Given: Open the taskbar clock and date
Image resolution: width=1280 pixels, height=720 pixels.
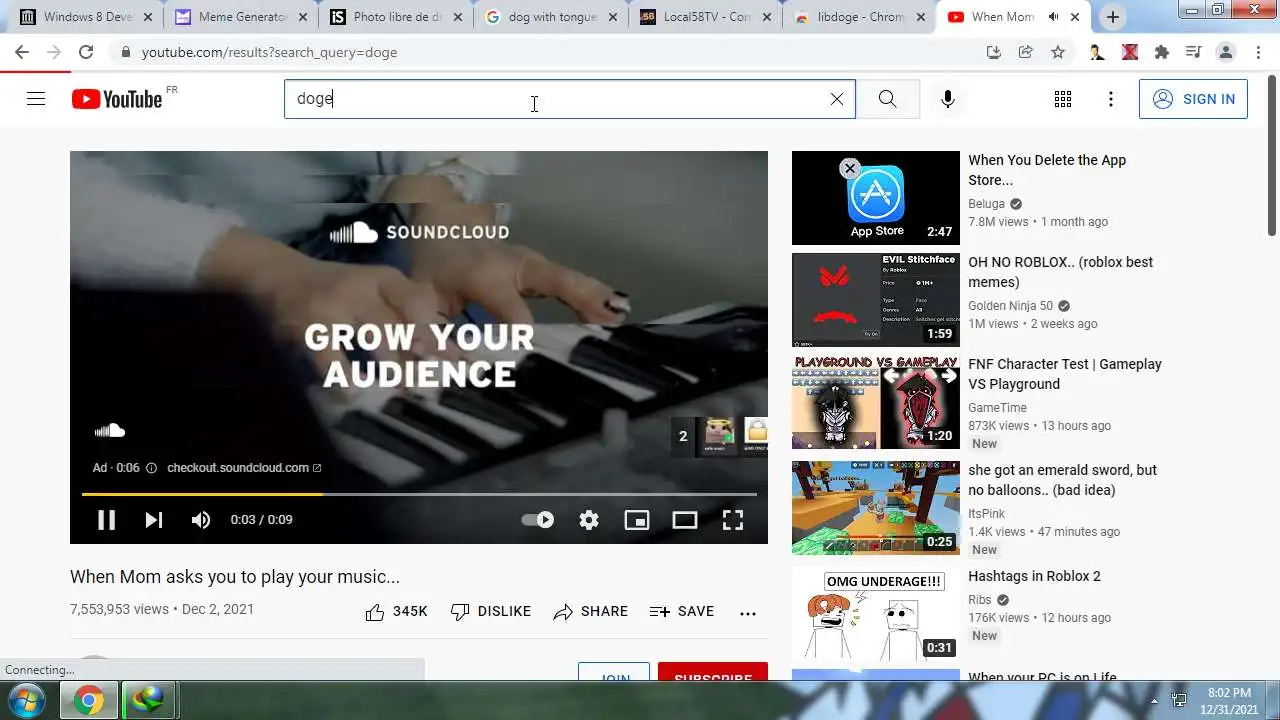Looking at the screenshot, I should pyautogui.click(x=1228, y=700).
